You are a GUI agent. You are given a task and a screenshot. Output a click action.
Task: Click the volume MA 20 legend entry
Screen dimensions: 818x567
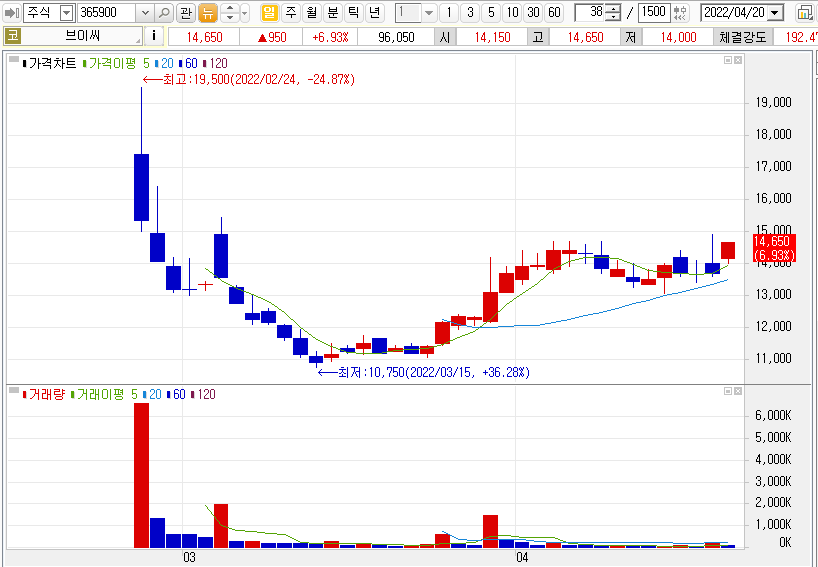coord(153,394)
